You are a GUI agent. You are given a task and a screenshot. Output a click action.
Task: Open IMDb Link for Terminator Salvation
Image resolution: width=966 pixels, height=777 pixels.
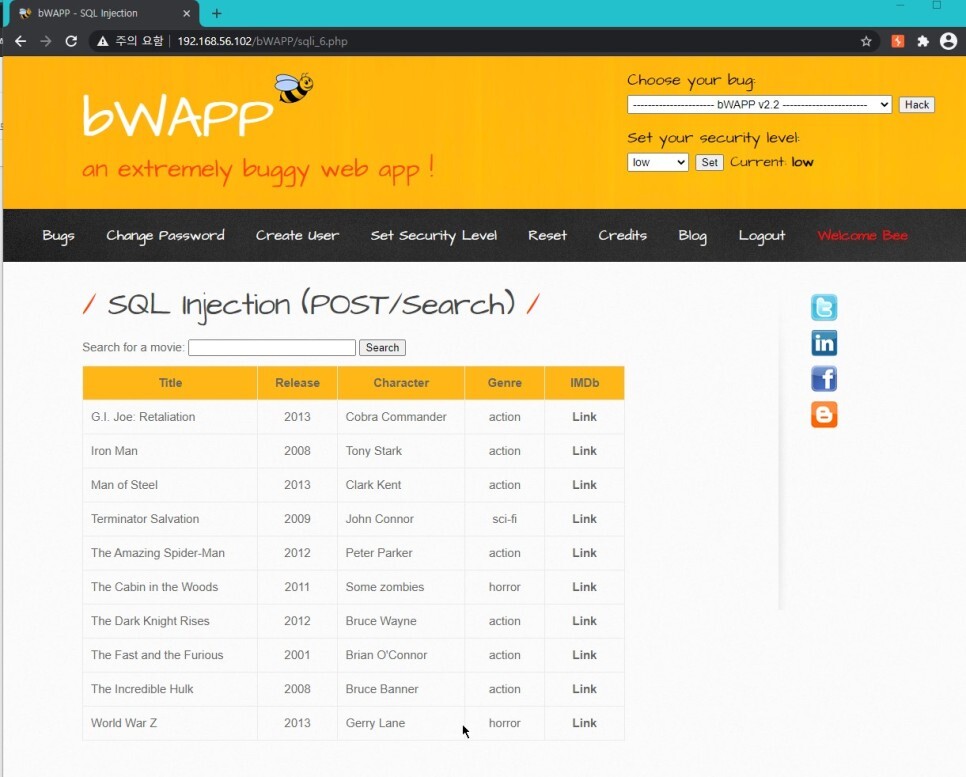pyautogui.click(x=584, y=519)
